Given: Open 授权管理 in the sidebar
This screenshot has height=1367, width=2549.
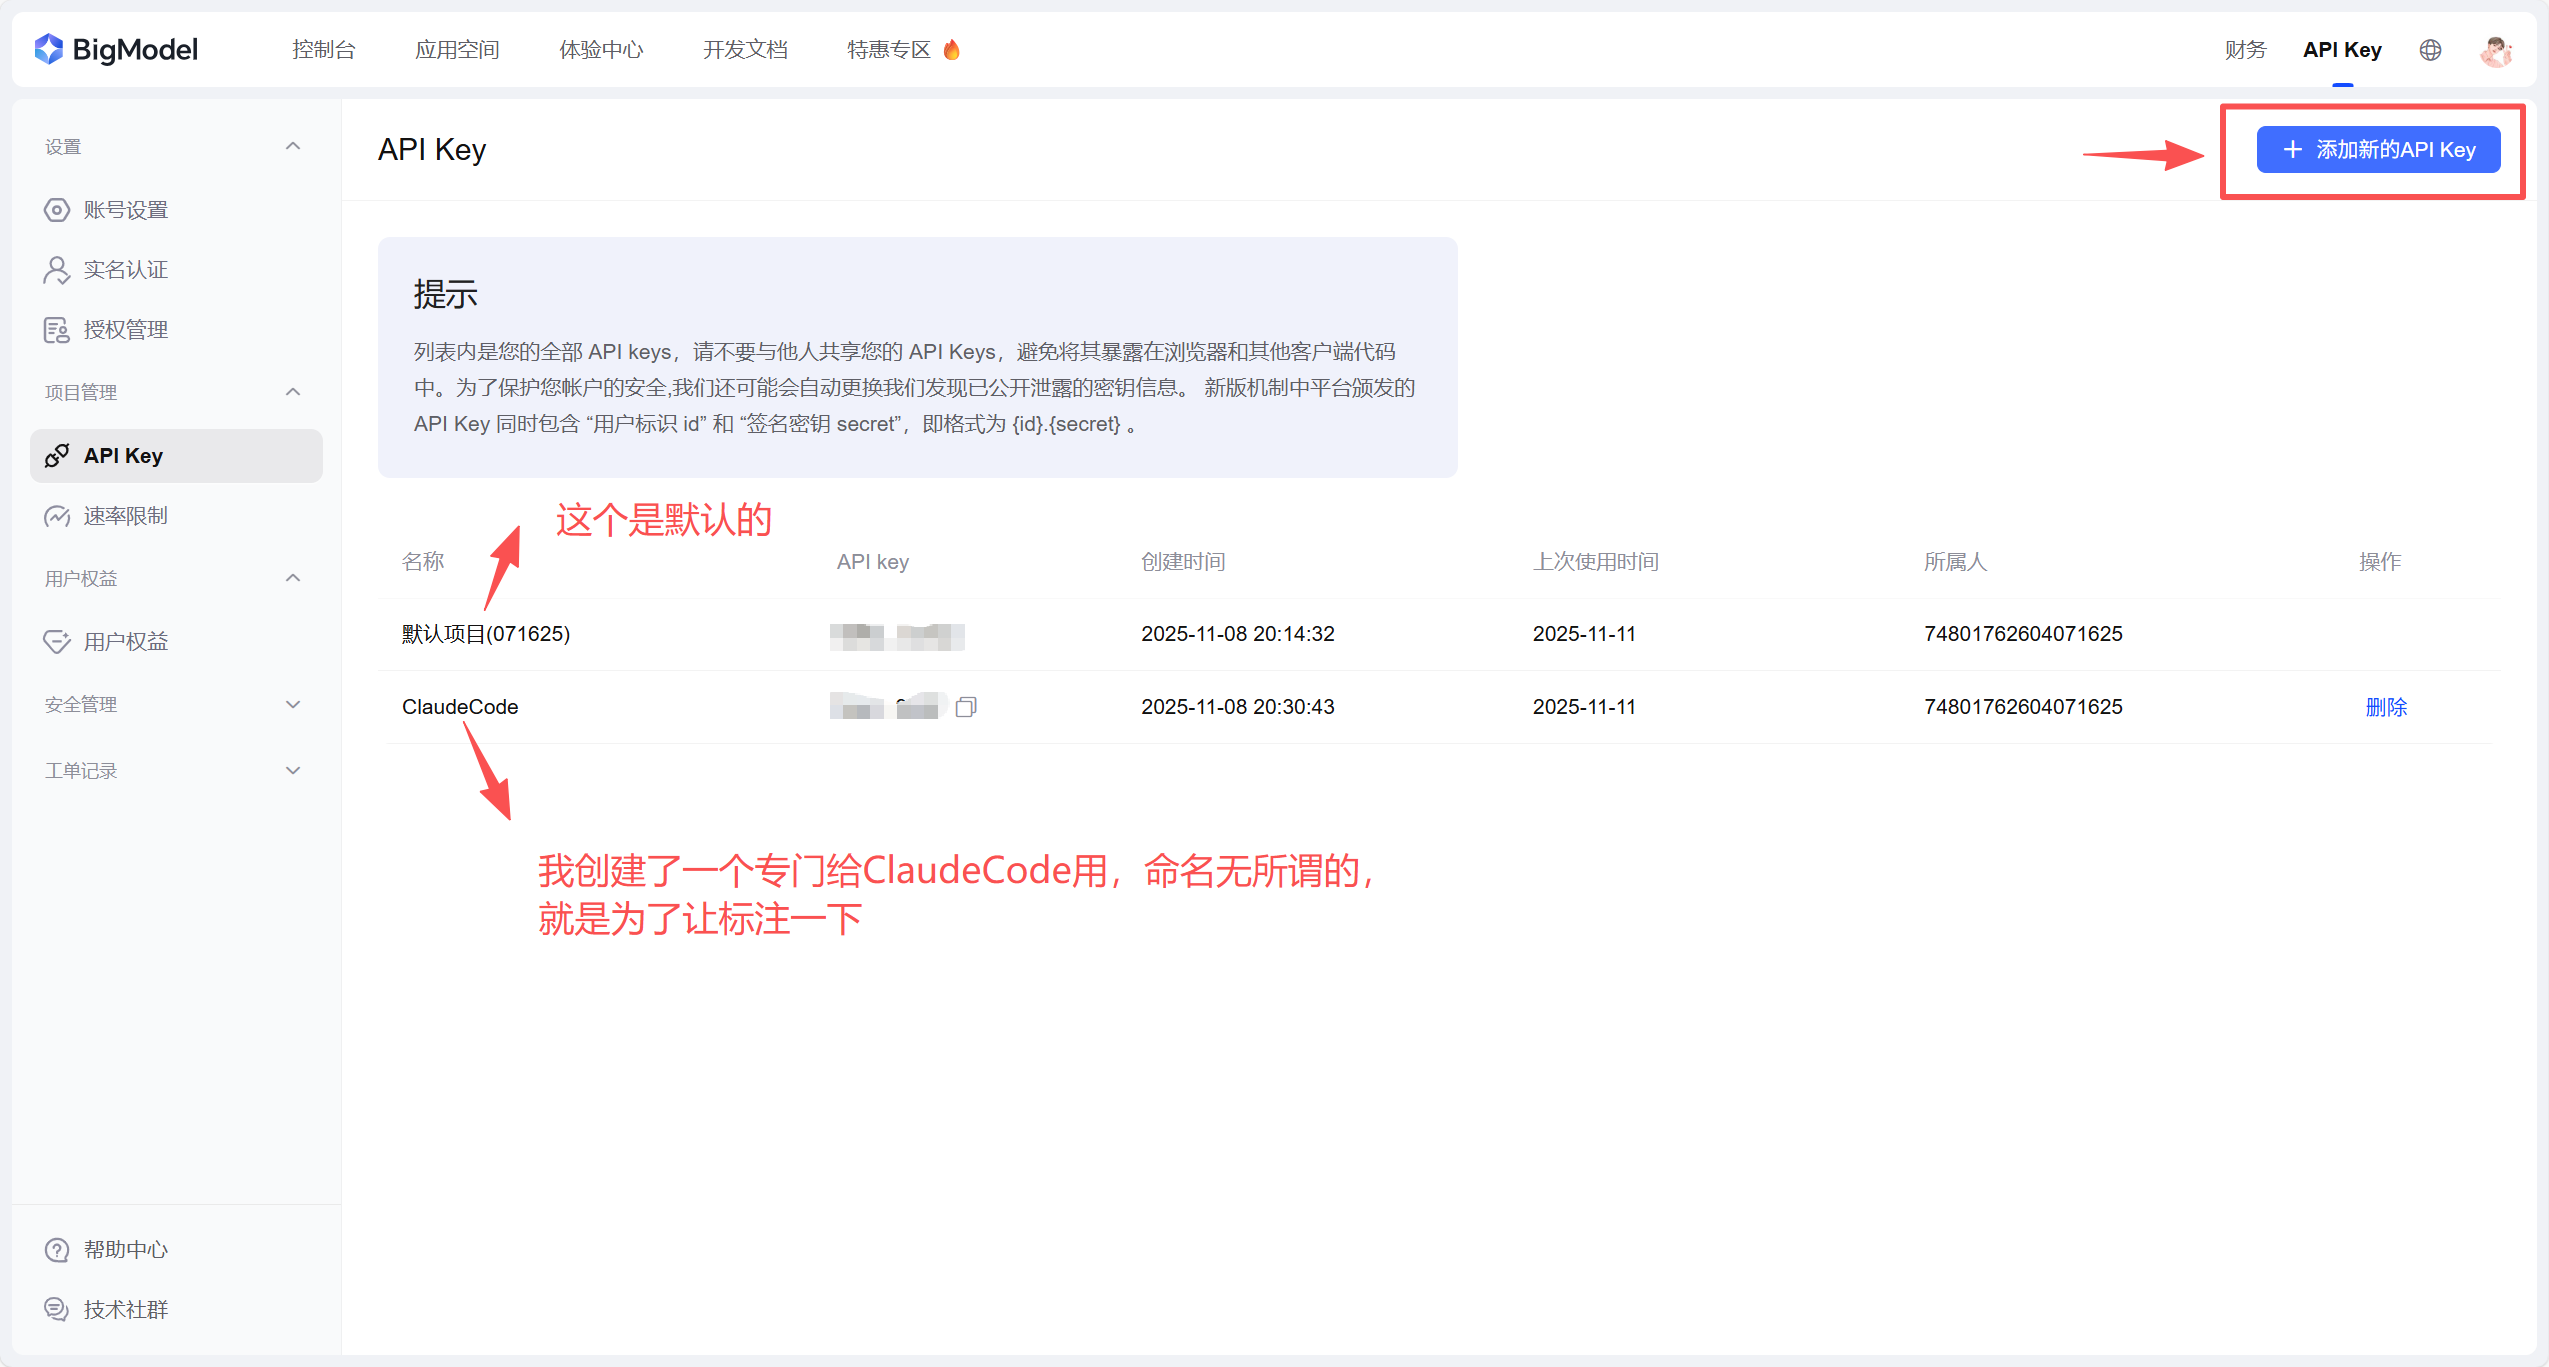Looking at the screenshot, I should pyautogui.click(x=126, y=330).
